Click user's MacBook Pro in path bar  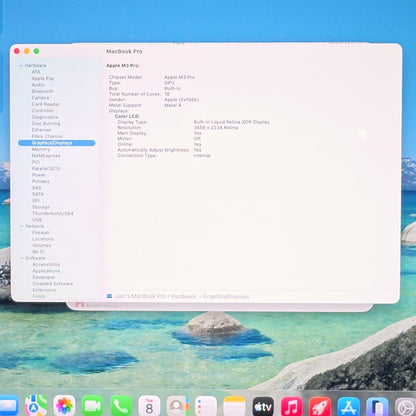point(140,296)
